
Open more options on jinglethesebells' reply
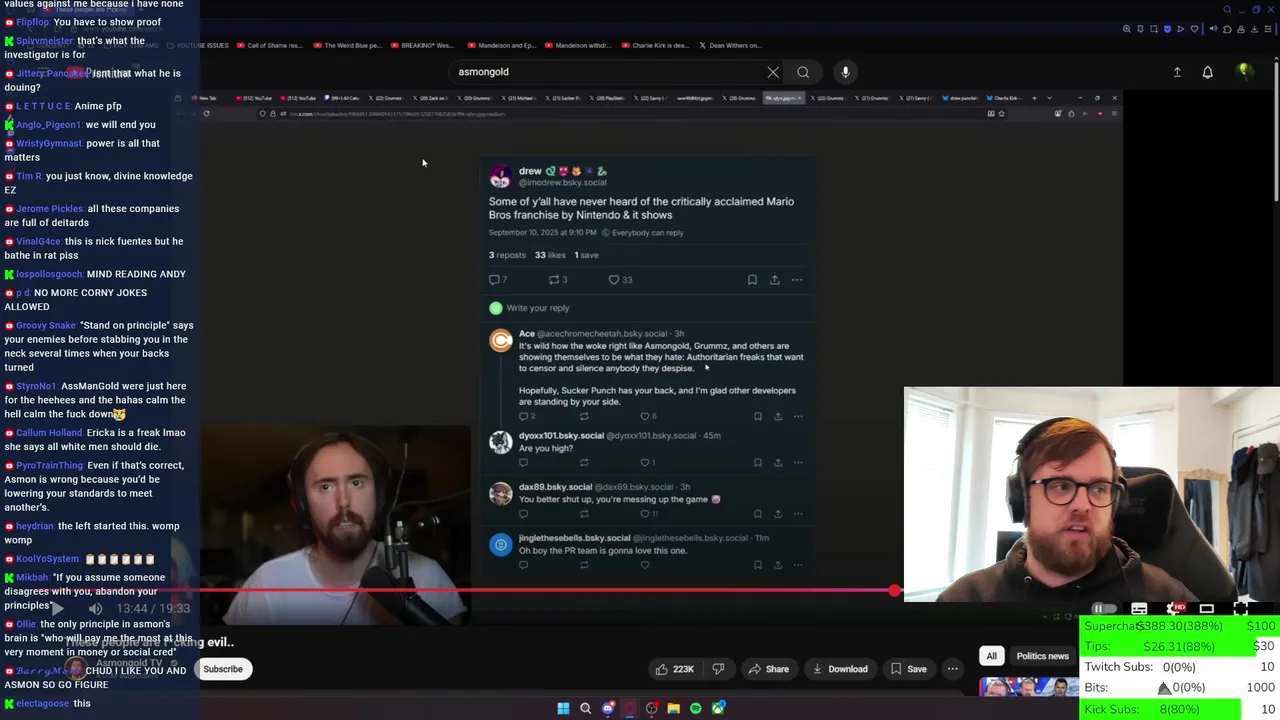797,565
